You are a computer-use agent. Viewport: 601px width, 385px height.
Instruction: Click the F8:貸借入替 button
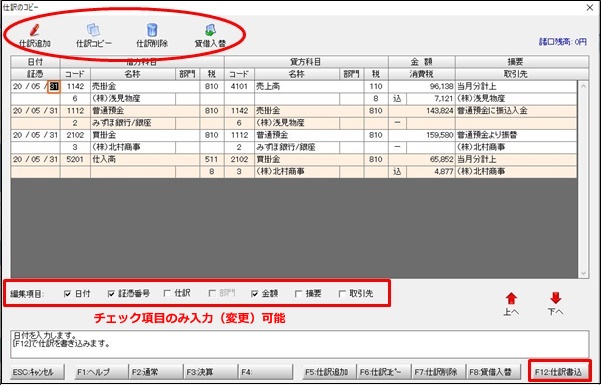[494, 372]
